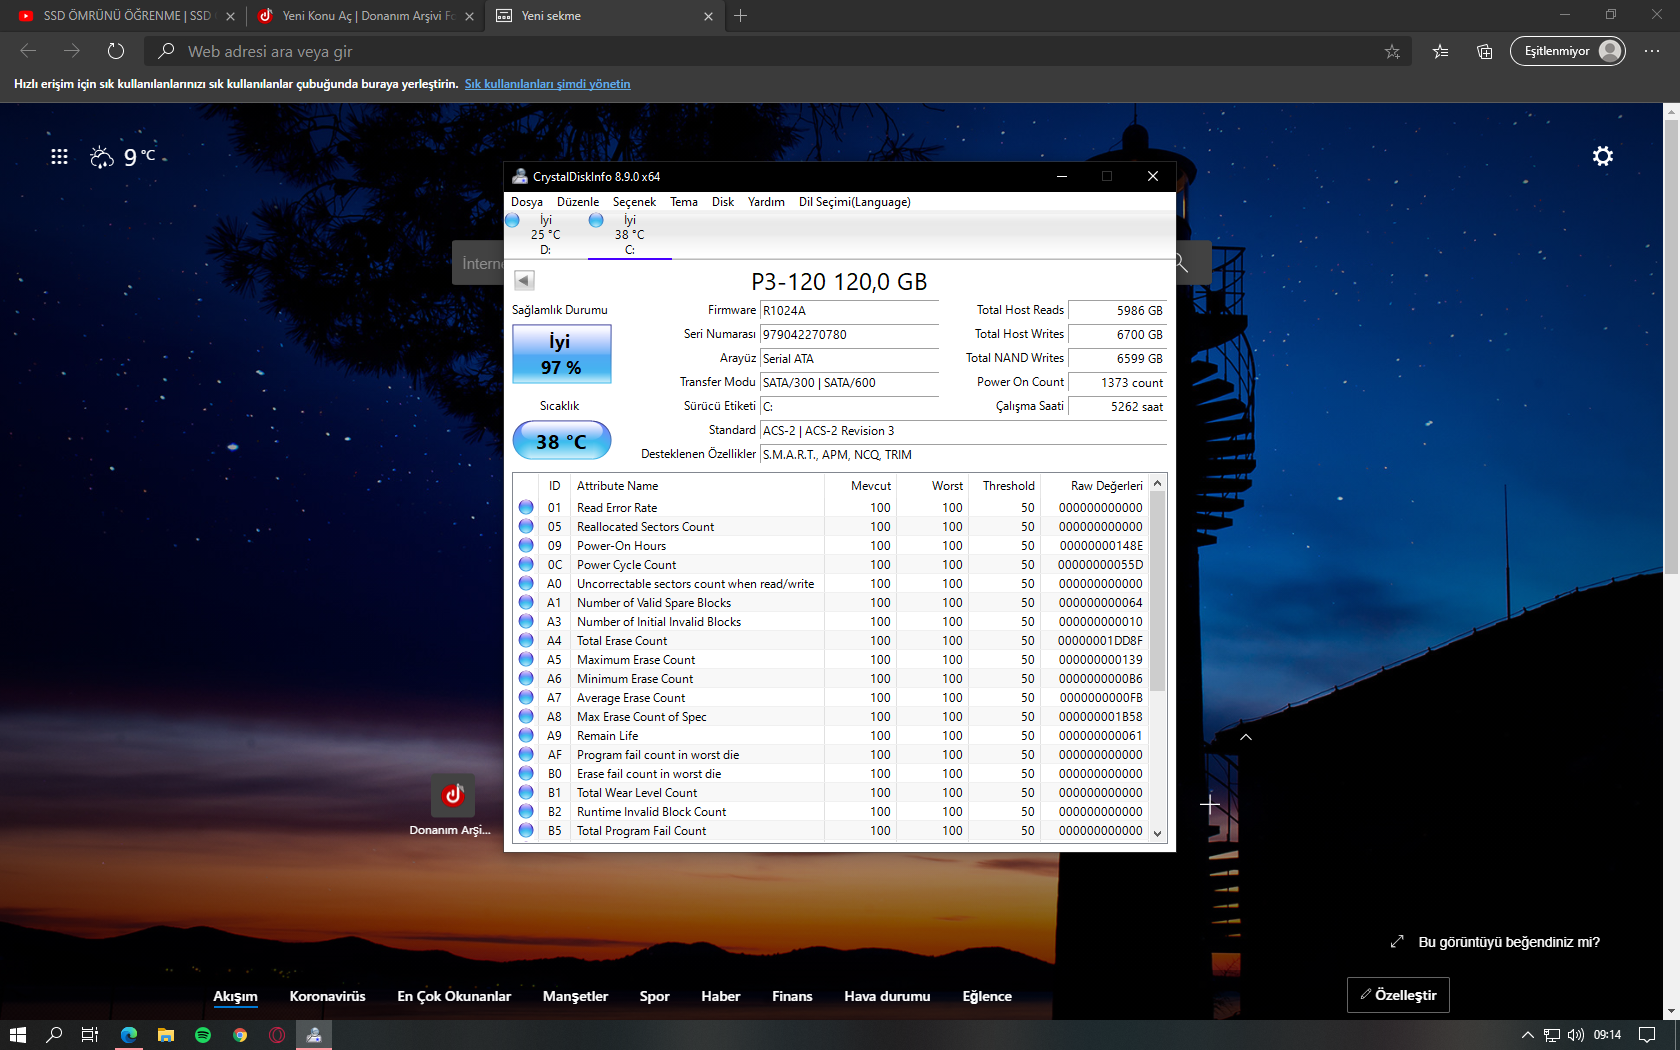Click the attribute list scrollbar thumb
The height and width of the screenshot is (1050, 1680).
click(1158, 591)
